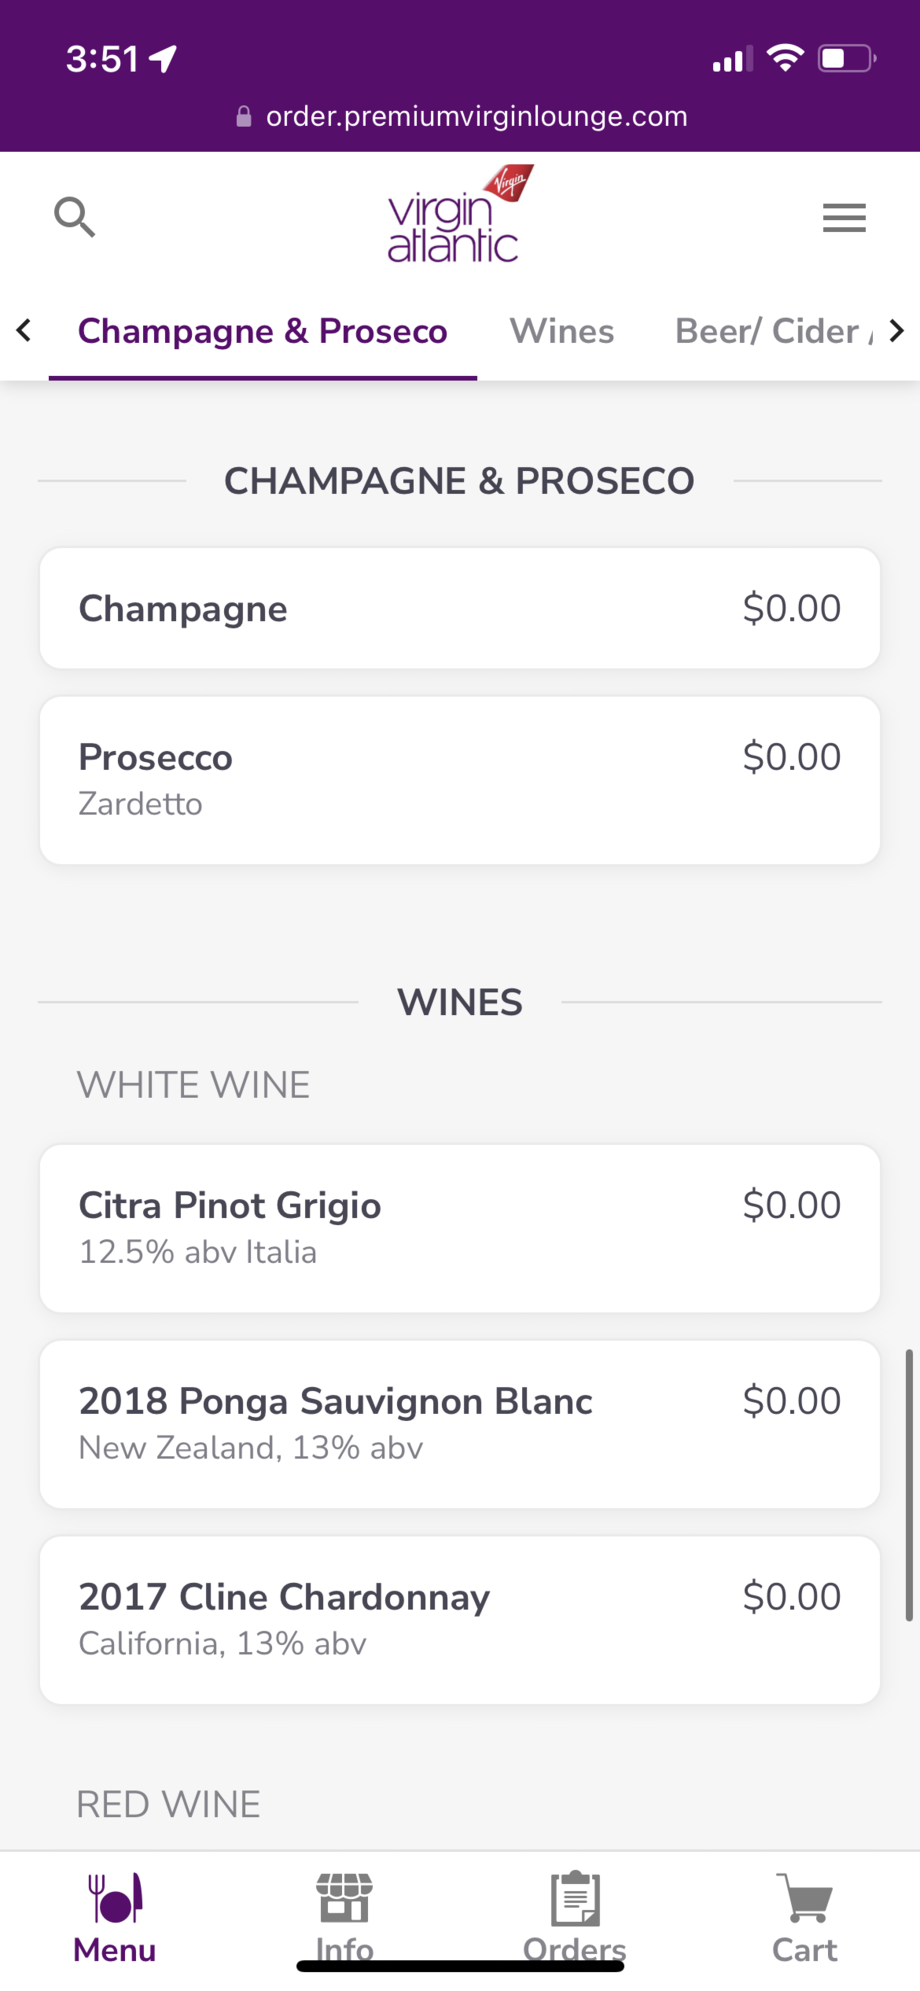Switch to the Wines tab
This screenshot has height=1991, width=920.
(x=562, y=331)
